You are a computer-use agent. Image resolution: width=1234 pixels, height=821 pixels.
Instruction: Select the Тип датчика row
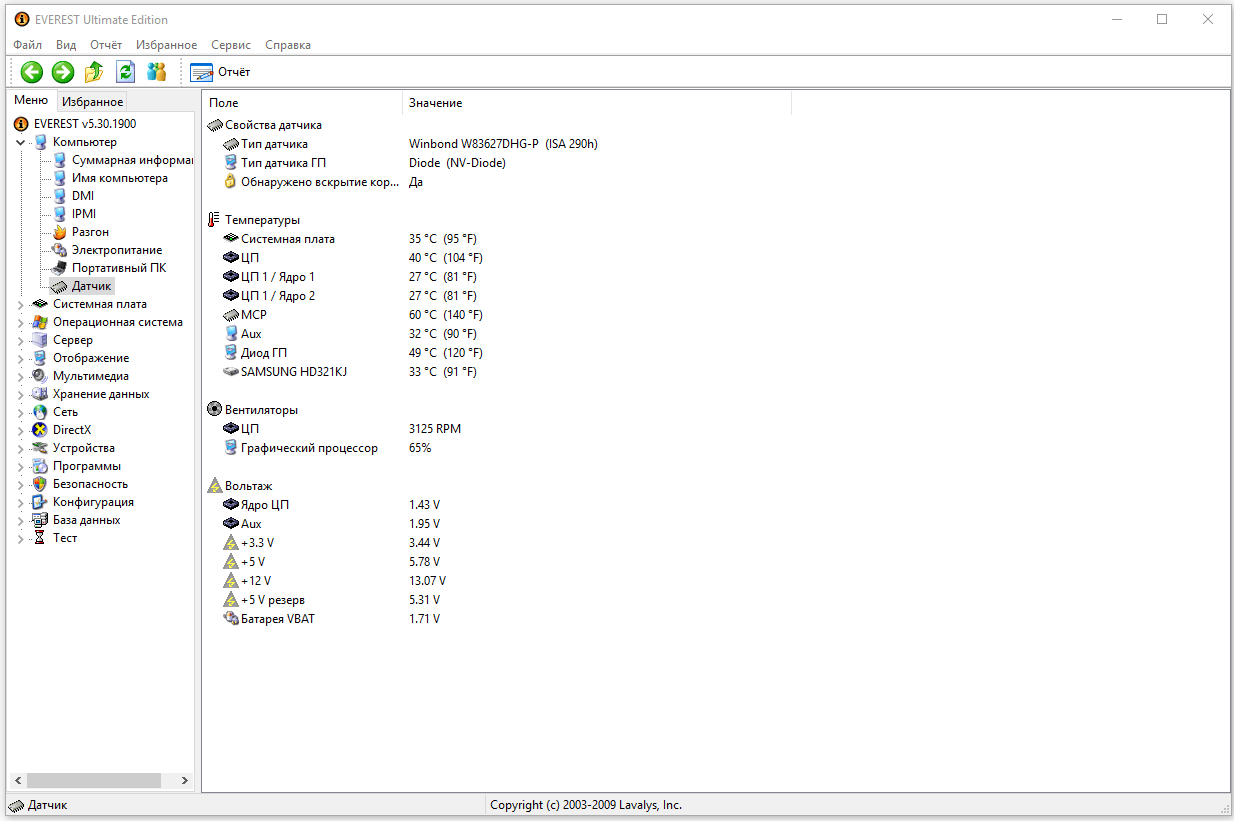410,144
